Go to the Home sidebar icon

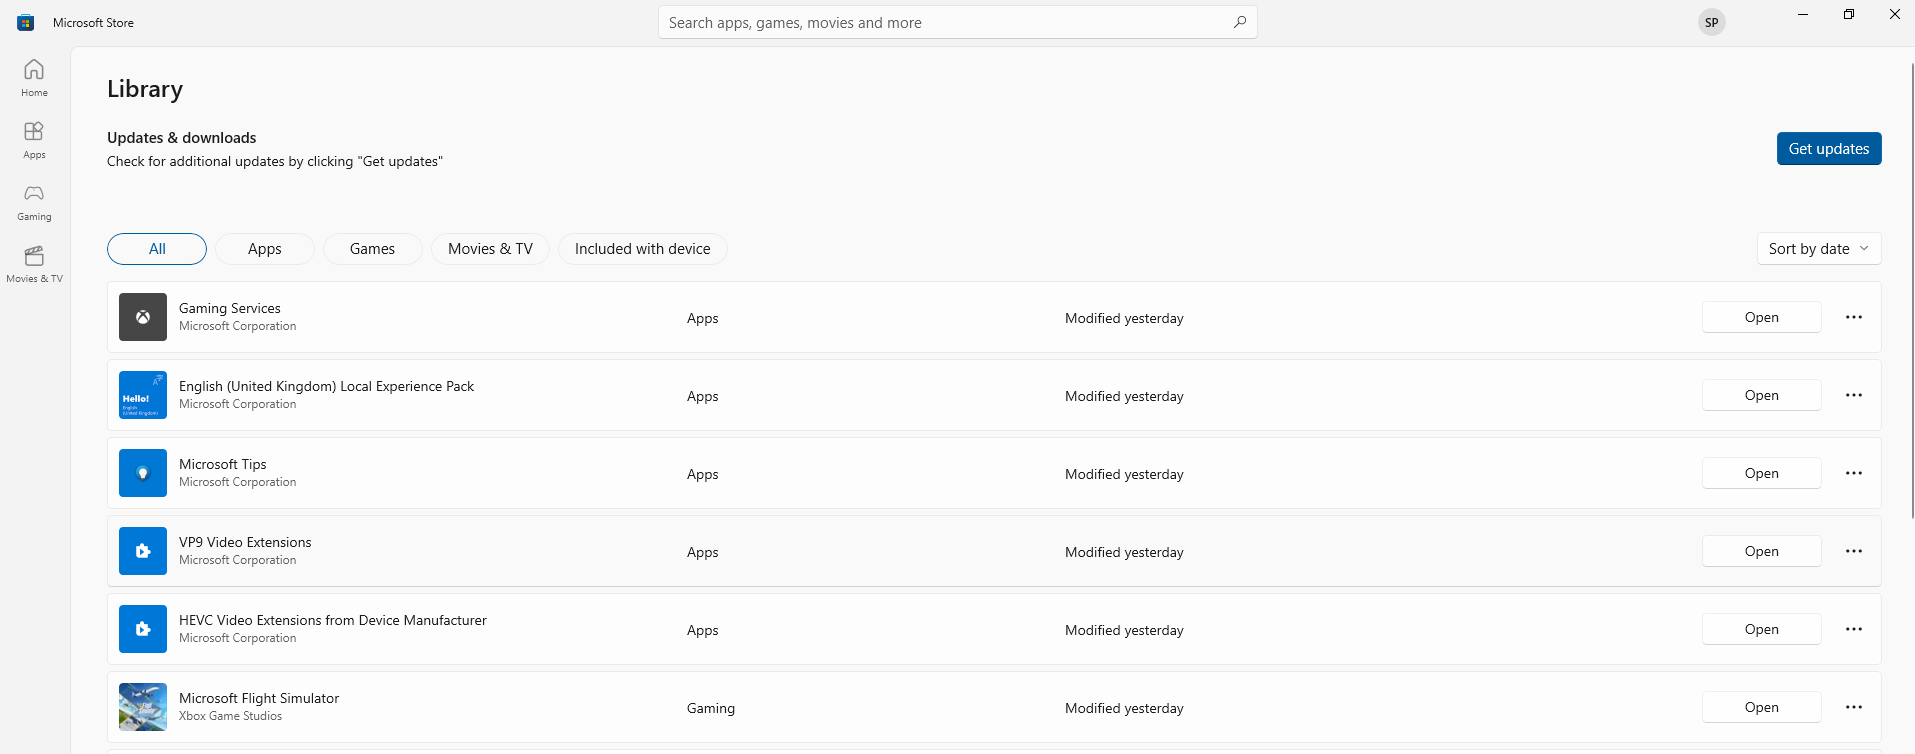[x=34, y=77]
